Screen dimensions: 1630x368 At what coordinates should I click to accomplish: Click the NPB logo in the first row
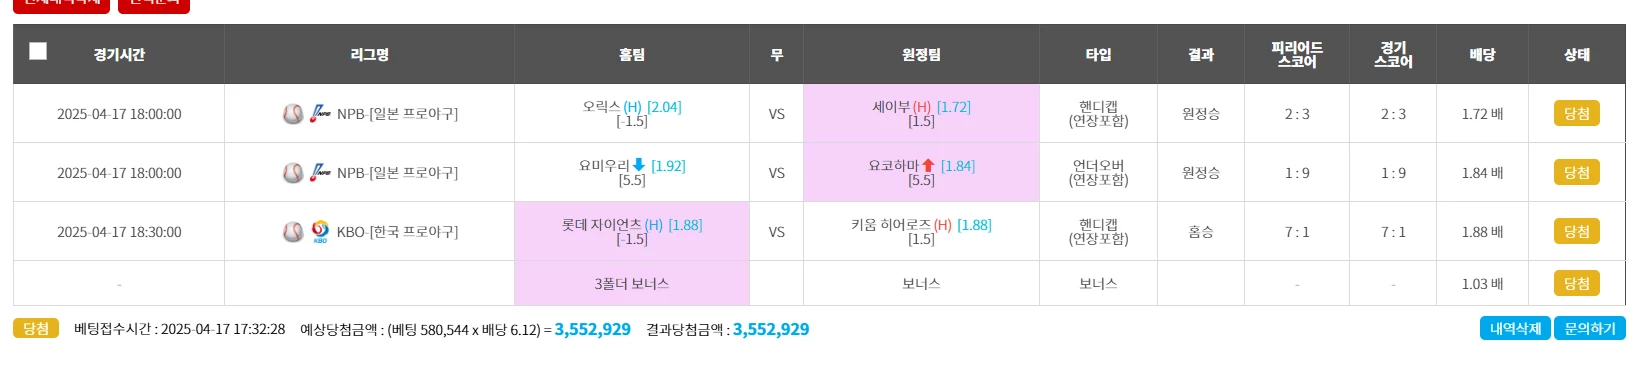click(x=320, y=114)
